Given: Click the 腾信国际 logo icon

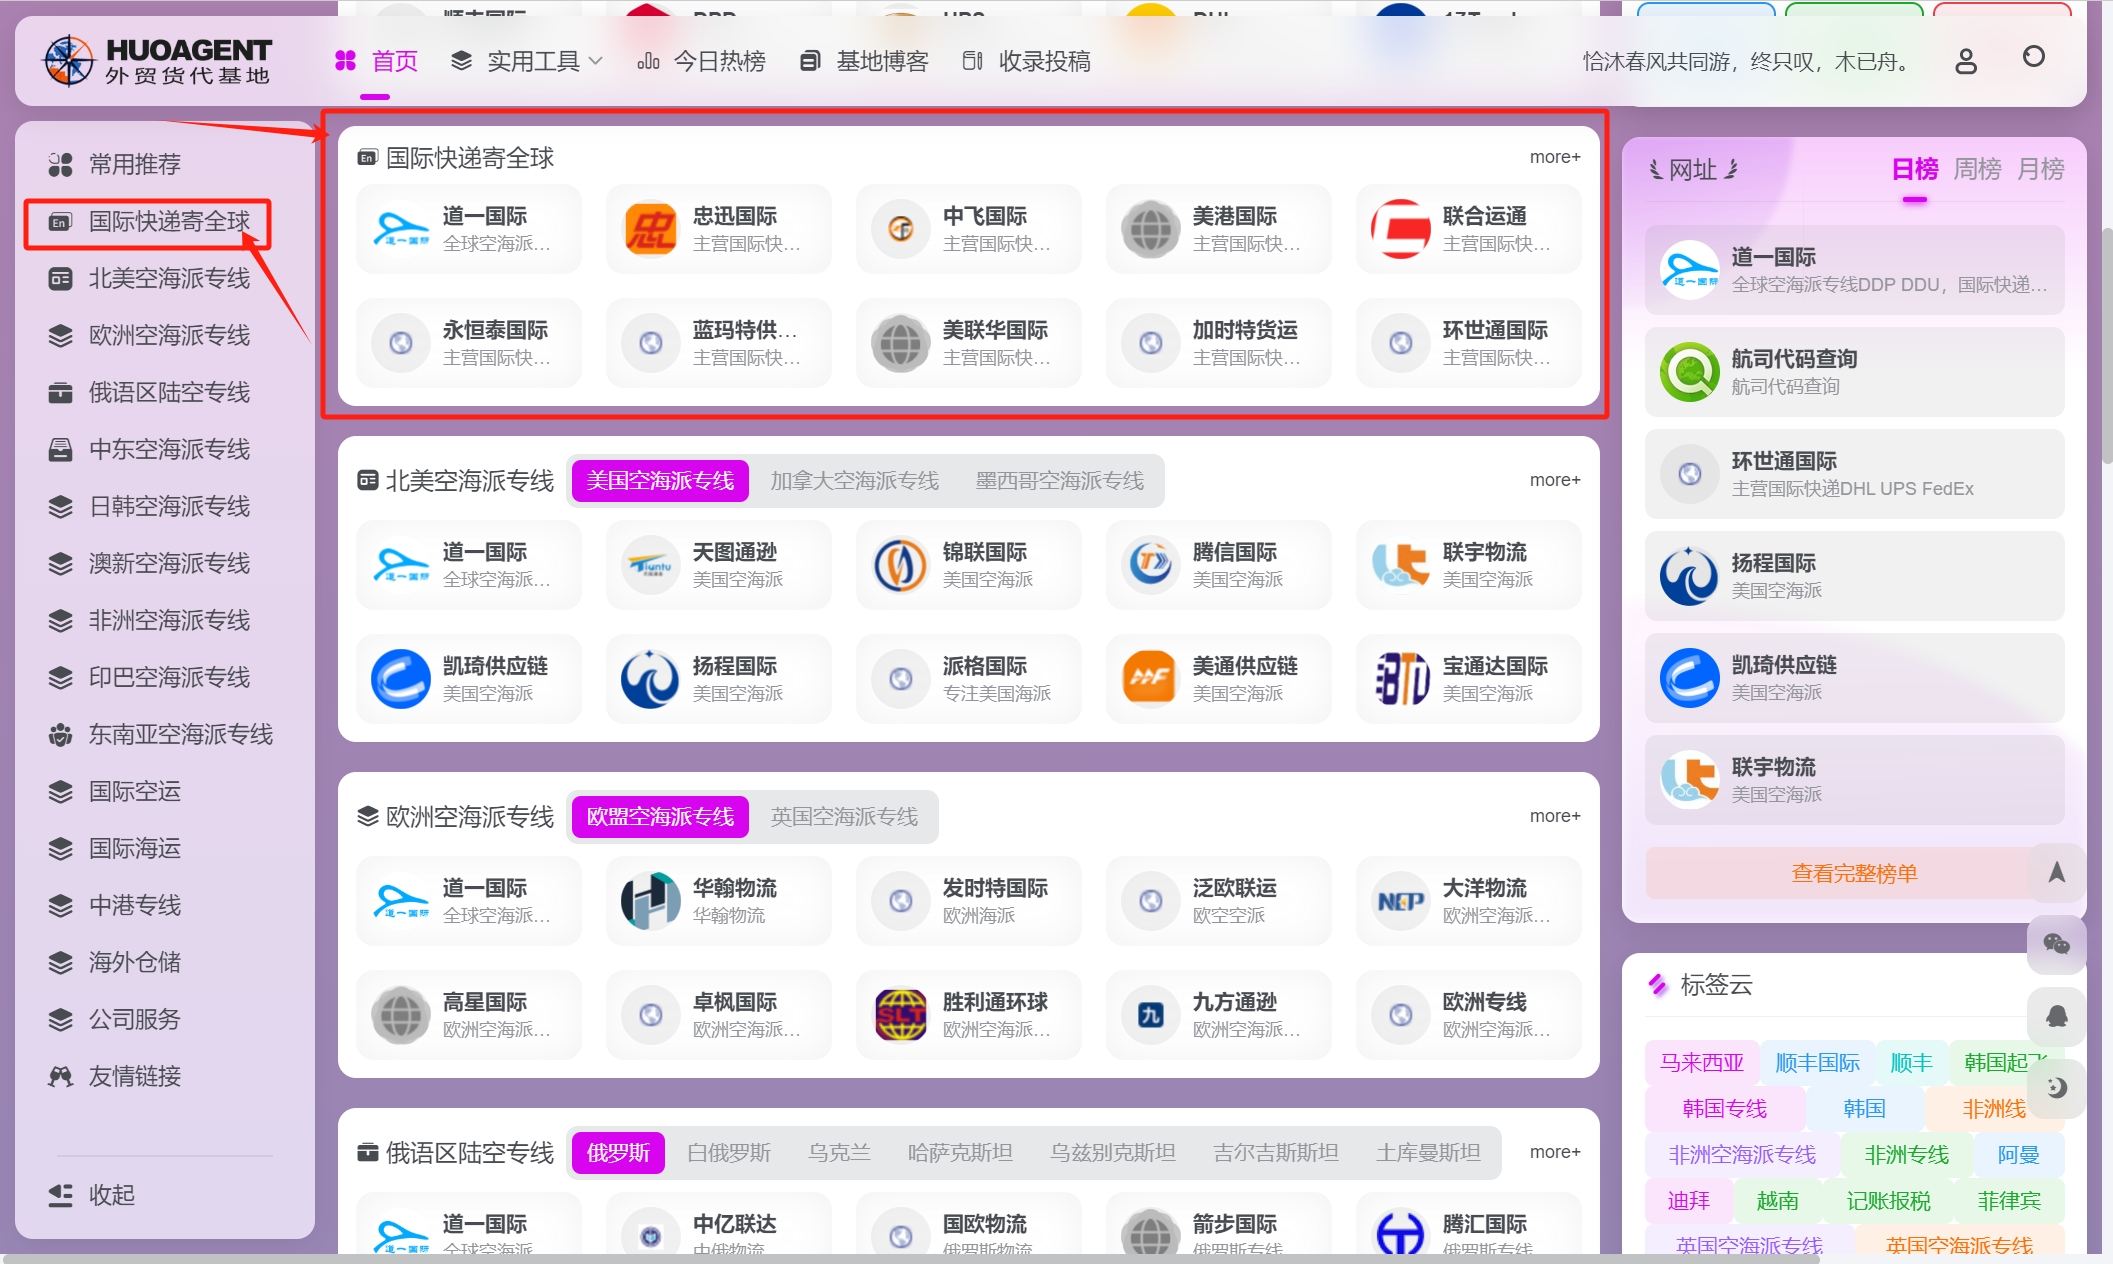Looking at the screenshot, I should point(1151,565).
